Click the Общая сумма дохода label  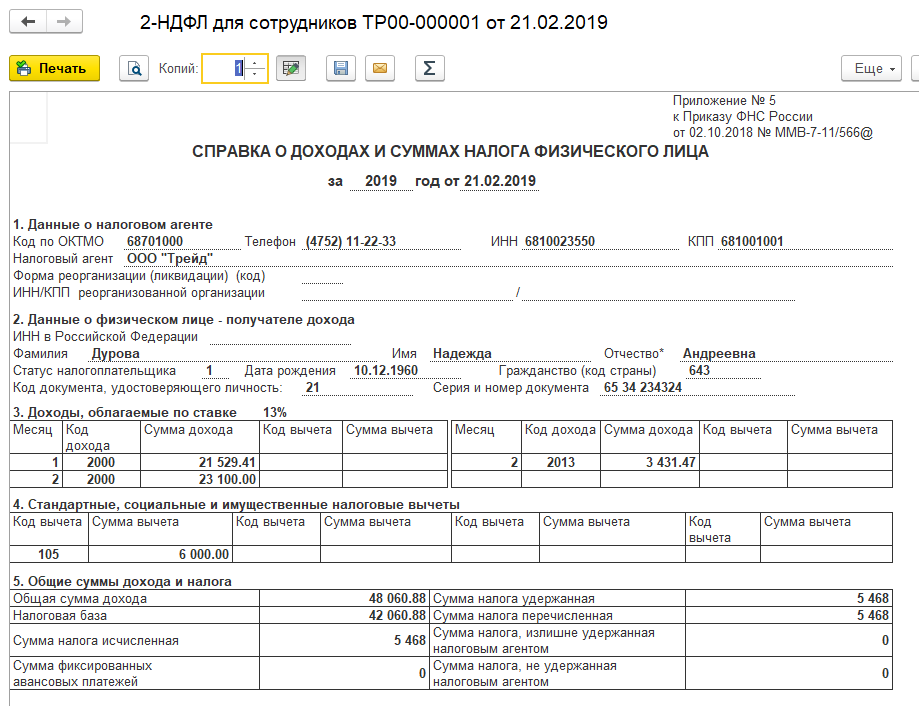pos(80,599)
